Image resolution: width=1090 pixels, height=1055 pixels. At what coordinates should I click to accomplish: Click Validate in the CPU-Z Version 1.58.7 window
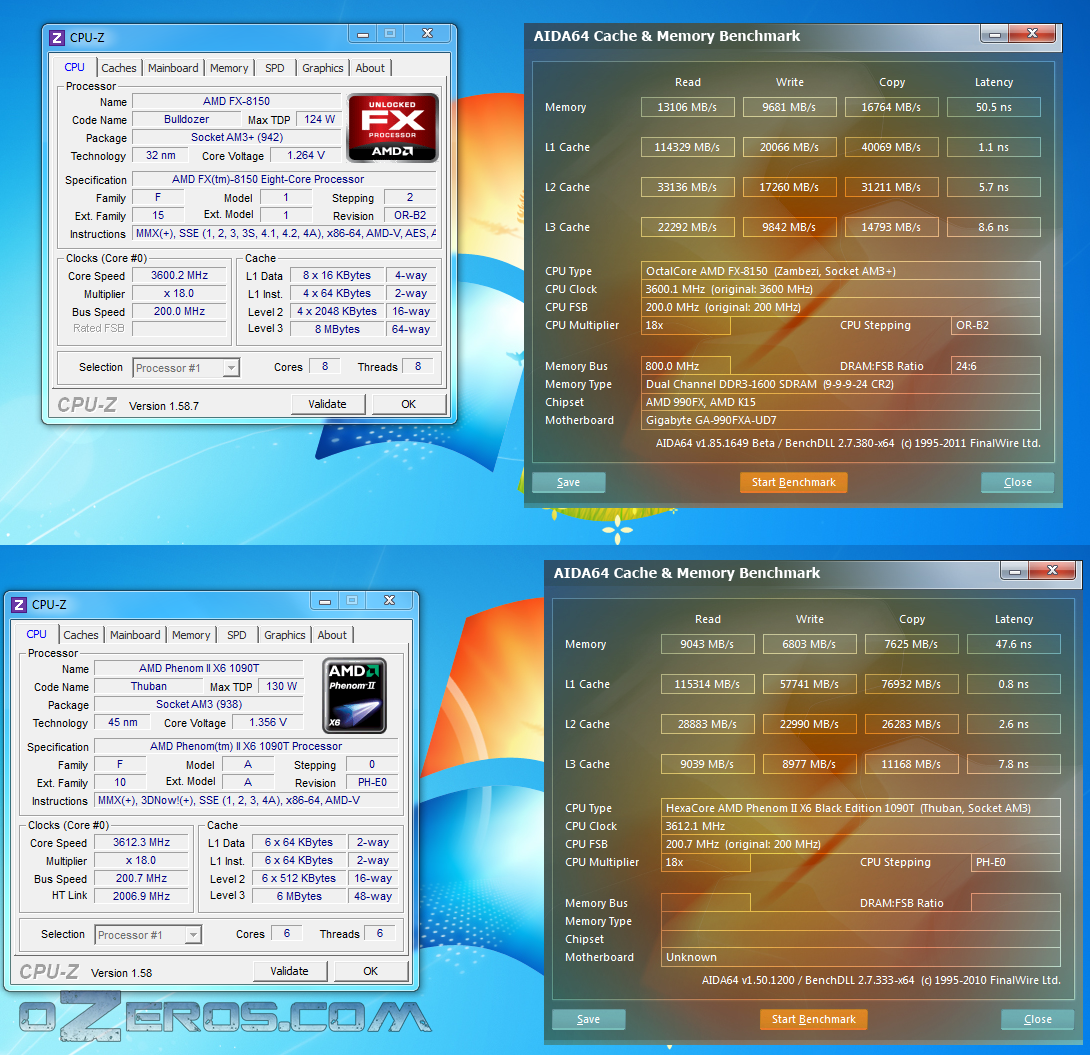point(327,404)
